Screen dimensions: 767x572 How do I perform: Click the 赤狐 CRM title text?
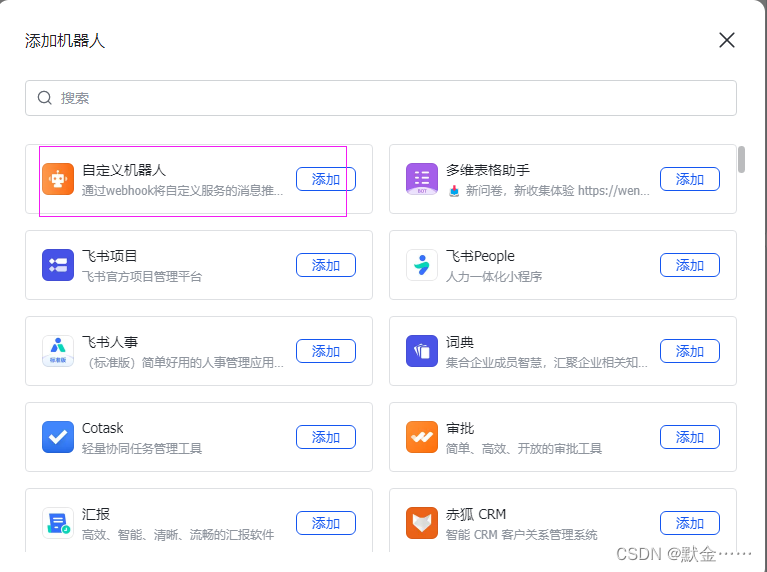tap(475, 514)
